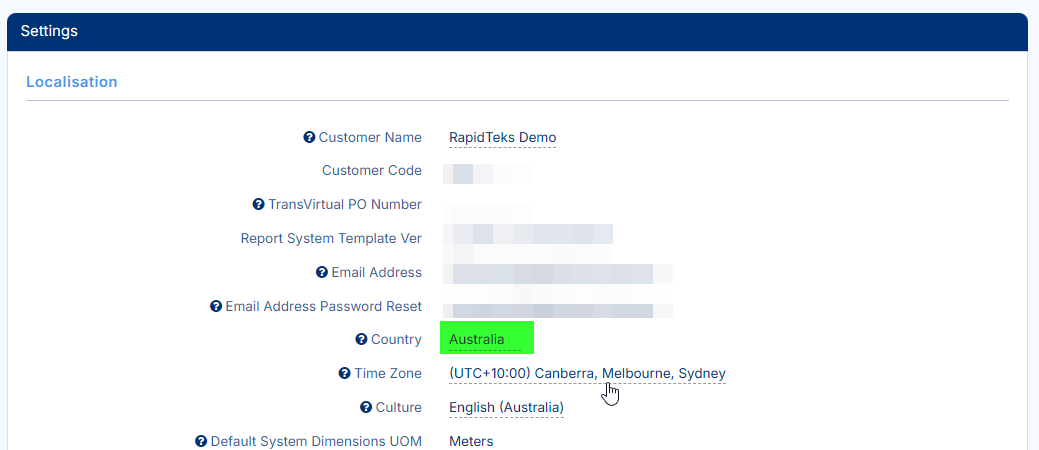
Task: Open the help tooltip for Email Address
Action: [x=322, y=272]
